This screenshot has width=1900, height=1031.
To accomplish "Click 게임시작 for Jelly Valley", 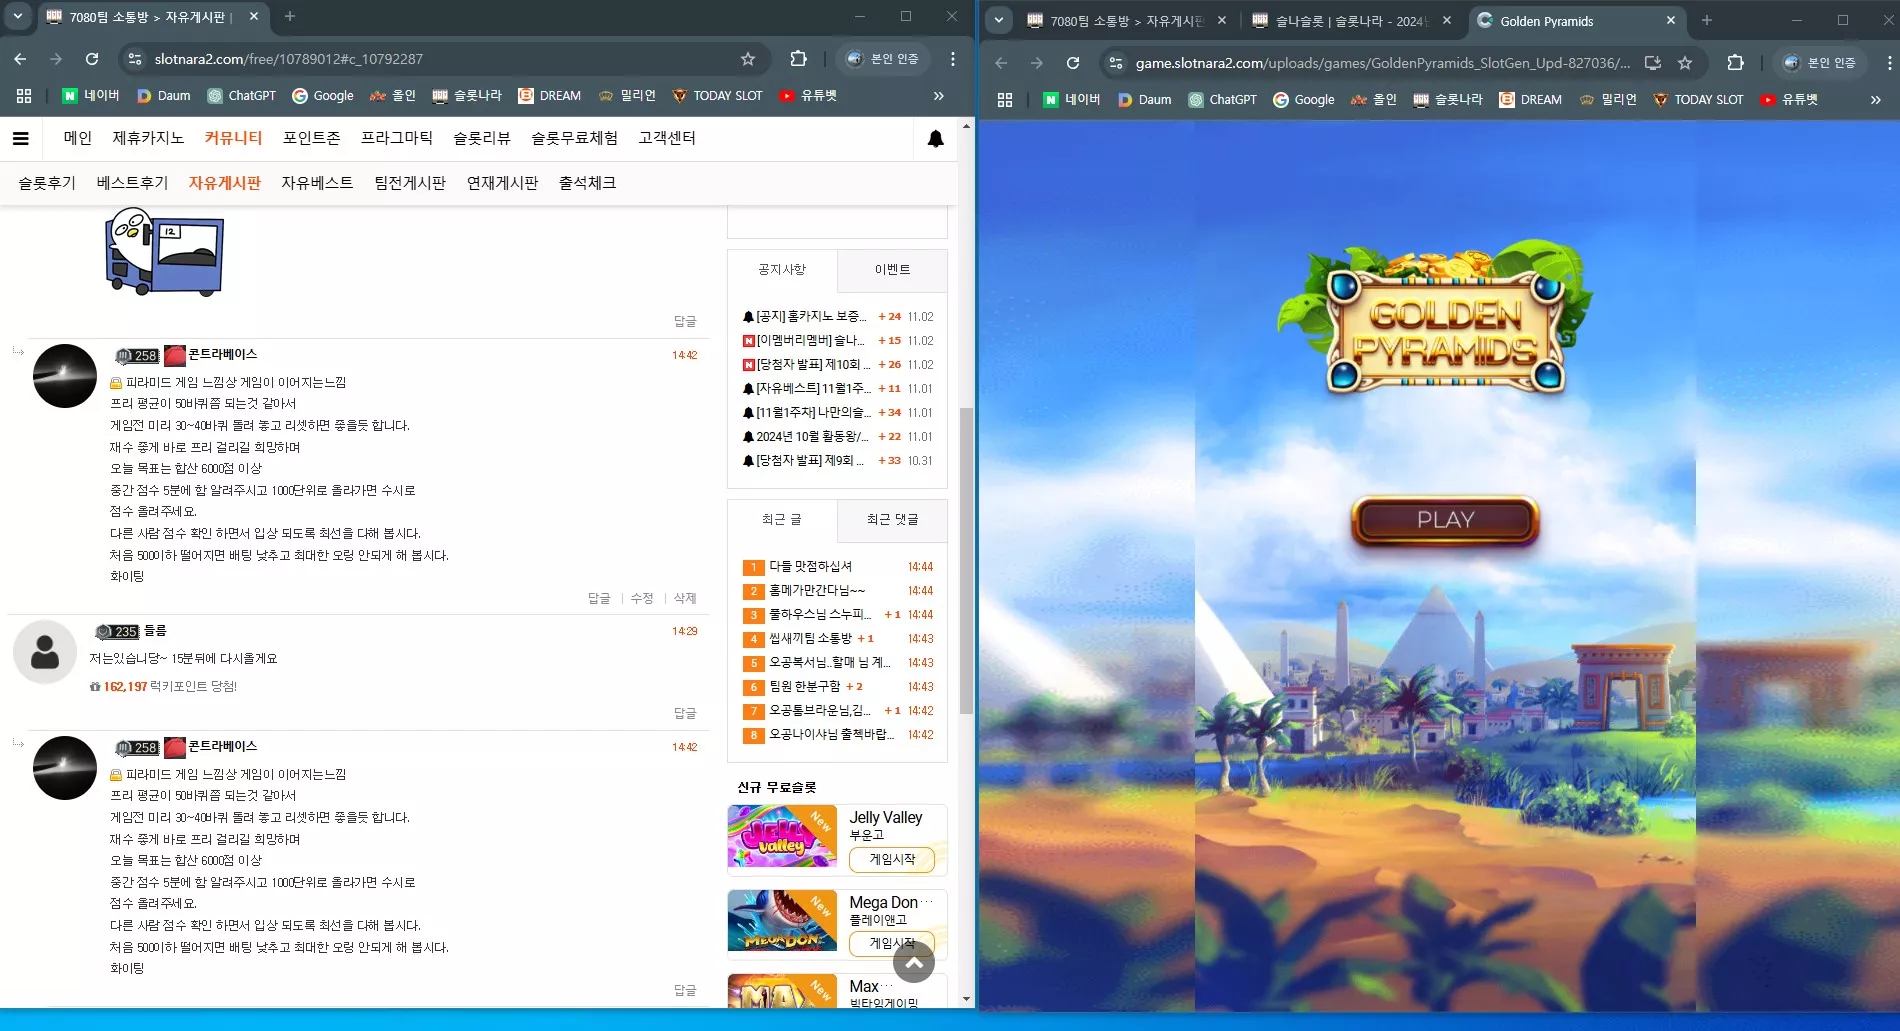I will tap(892, 859).
